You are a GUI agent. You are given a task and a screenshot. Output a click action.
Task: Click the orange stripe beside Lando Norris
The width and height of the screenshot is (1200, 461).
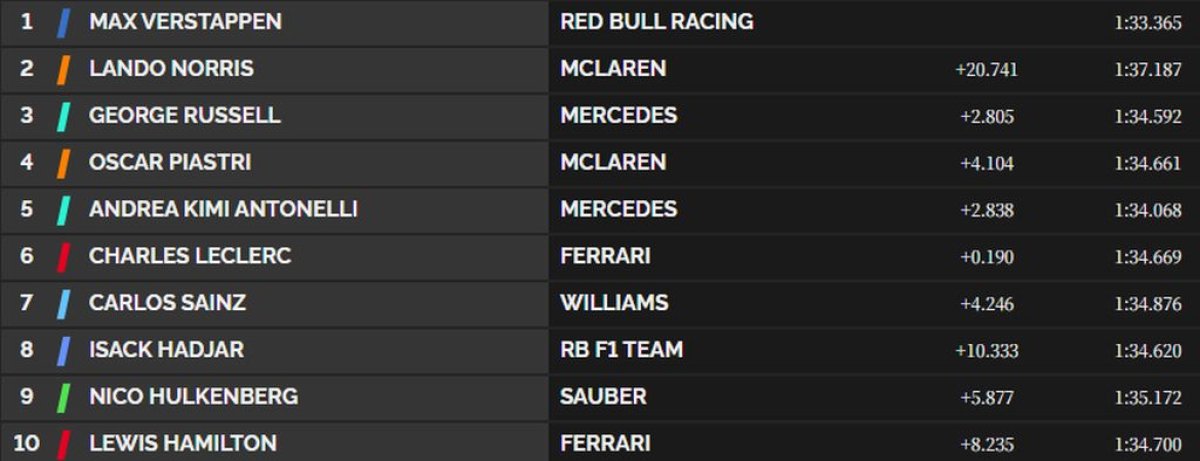coord(63,69)
